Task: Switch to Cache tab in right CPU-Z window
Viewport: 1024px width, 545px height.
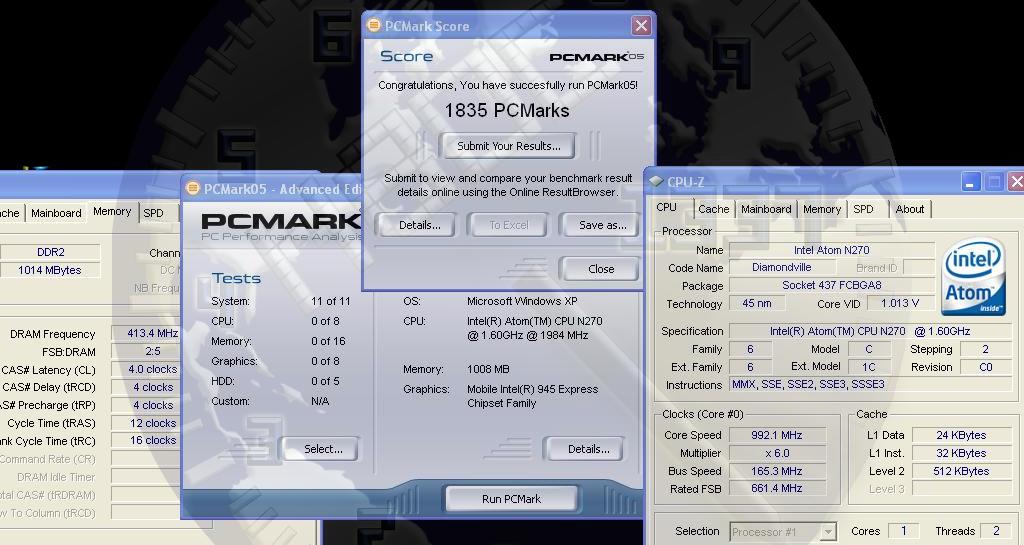Action: click(713, 209)
